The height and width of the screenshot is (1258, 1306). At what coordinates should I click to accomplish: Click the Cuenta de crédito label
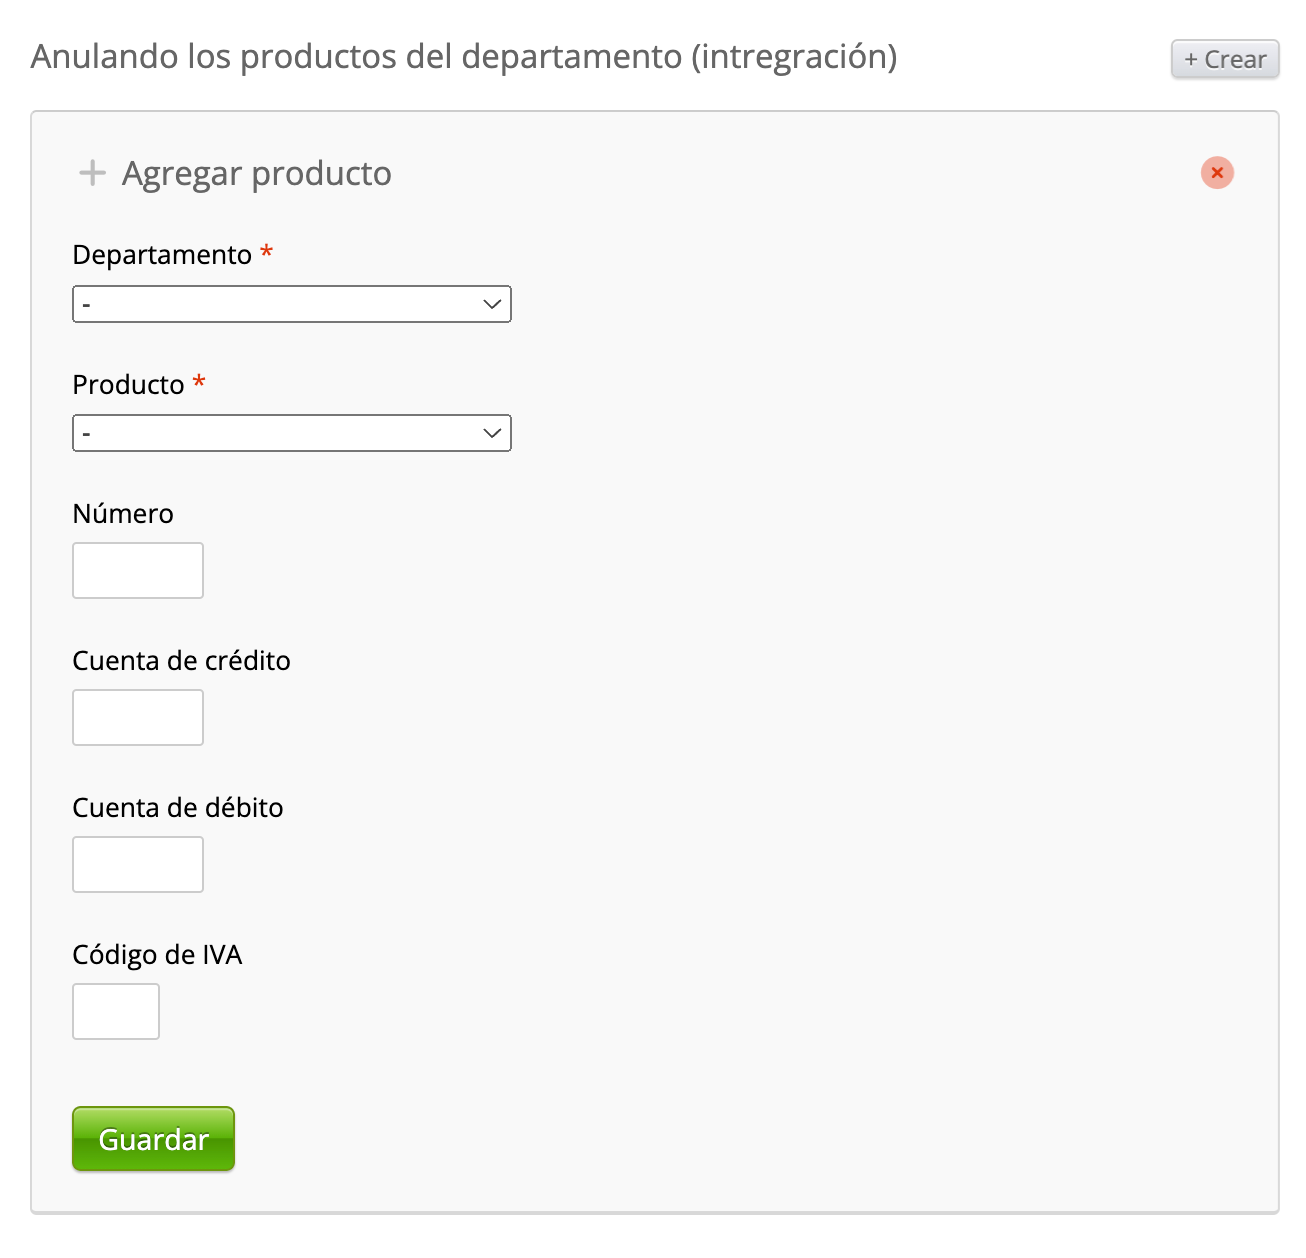(181, 661)
